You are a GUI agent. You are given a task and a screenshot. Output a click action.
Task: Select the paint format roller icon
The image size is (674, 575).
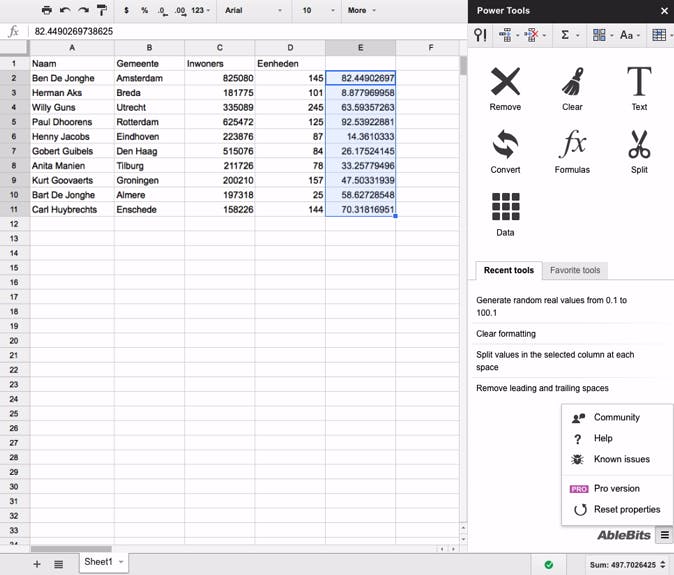pyautogui.click(x=102, y=10)
